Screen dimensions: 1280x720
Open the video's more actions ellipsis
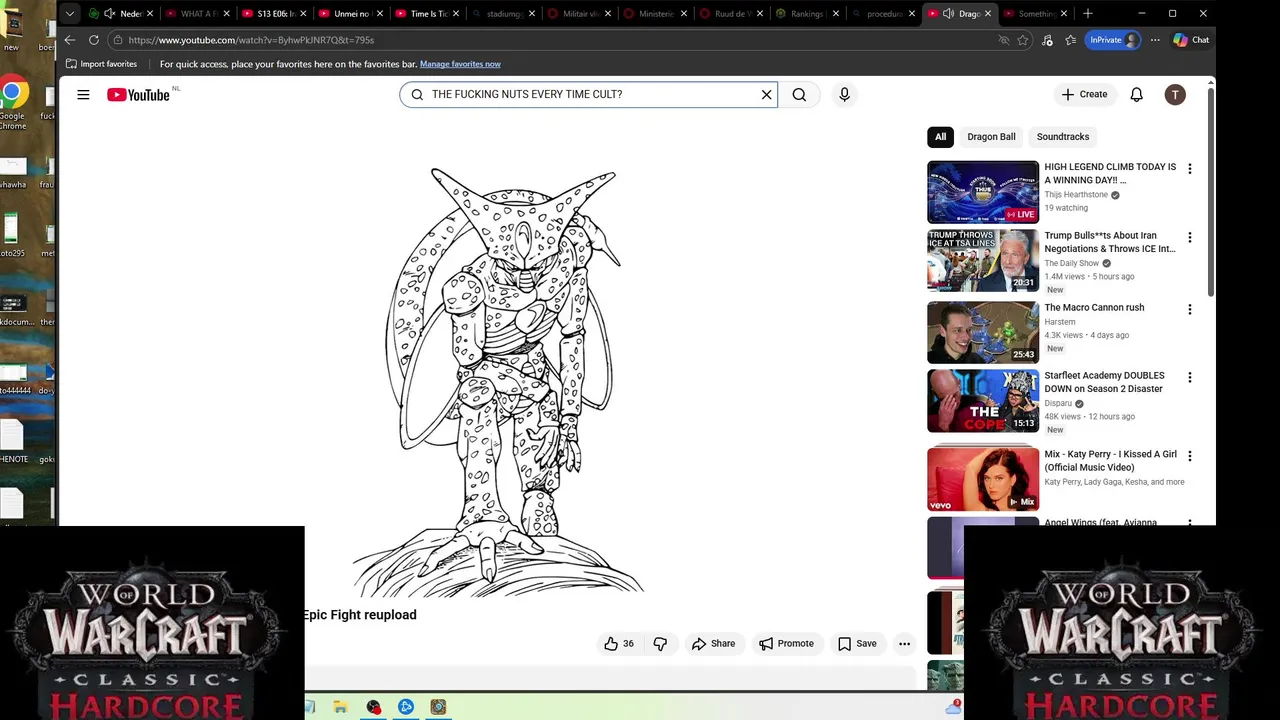click(x=904, y=644)
